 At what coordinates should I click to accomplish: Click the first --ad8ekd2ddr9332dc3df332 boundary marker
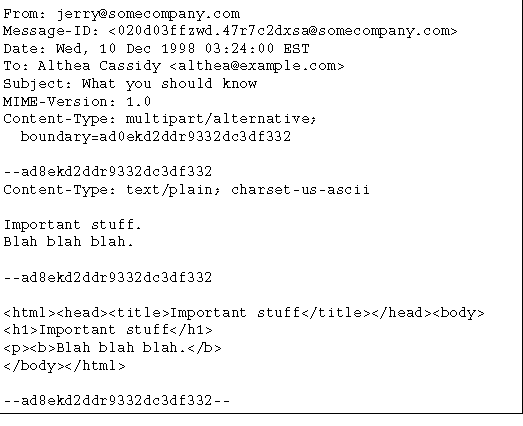click(x=108, y=172)
